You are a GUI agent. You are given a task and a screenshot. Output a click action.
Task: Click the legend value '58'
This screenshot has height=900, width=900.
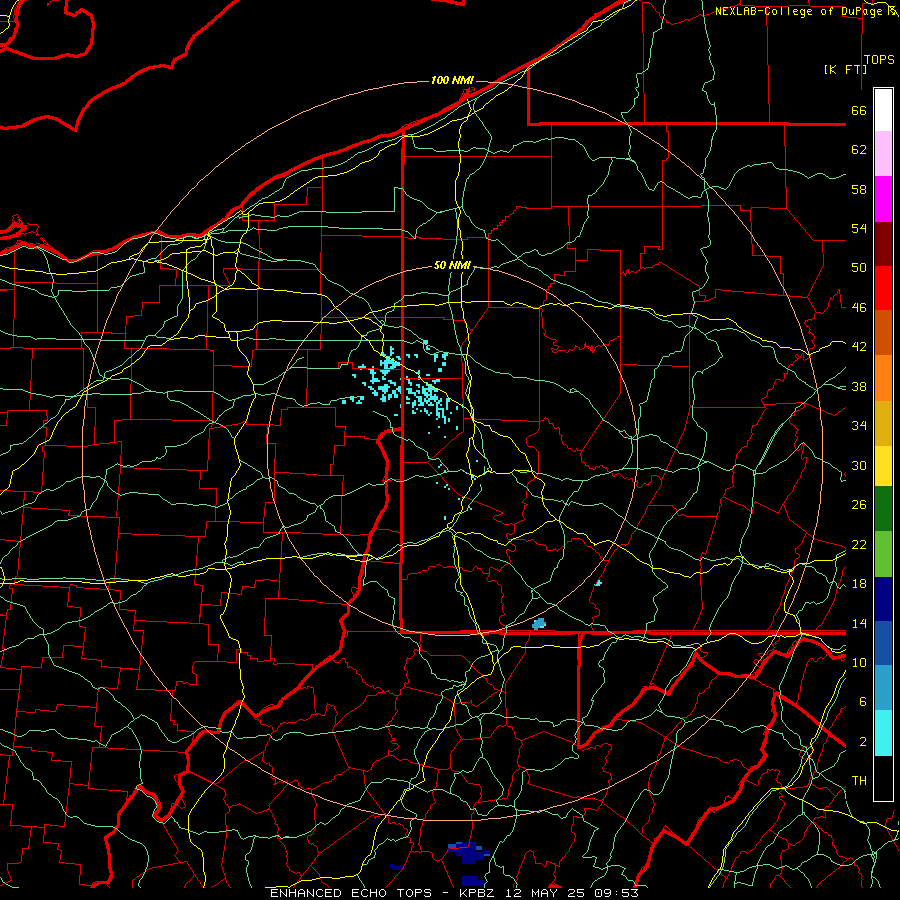pos(859,189)
